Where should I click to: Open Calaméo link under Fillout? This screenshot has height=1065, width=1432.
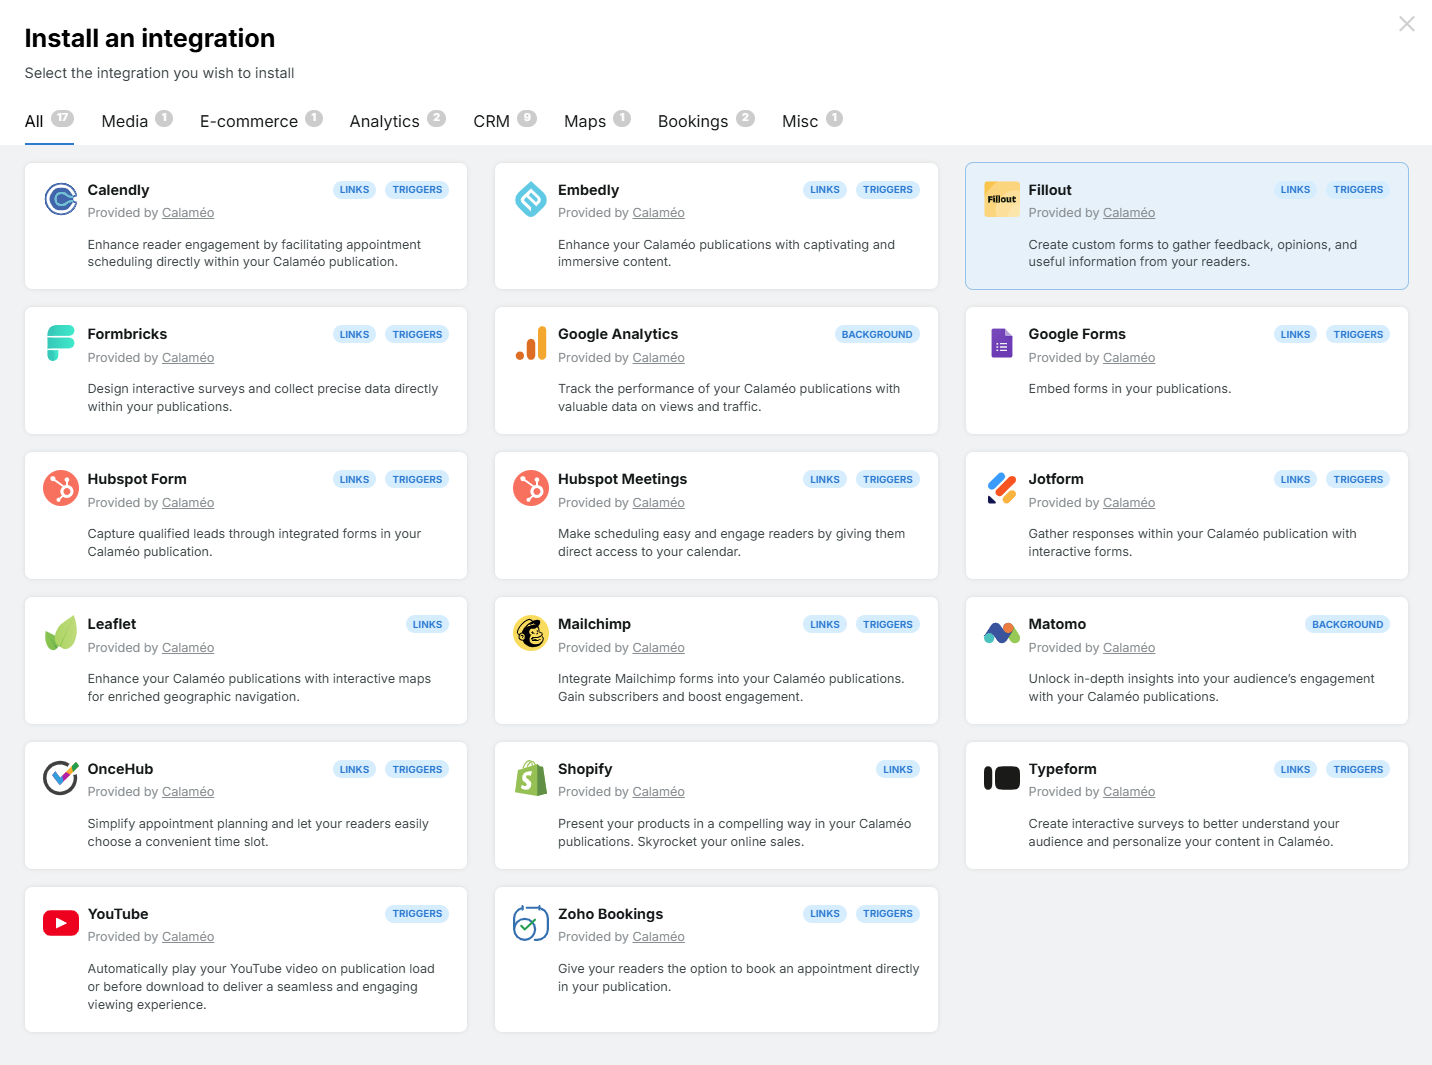[x=1129, y=213]
